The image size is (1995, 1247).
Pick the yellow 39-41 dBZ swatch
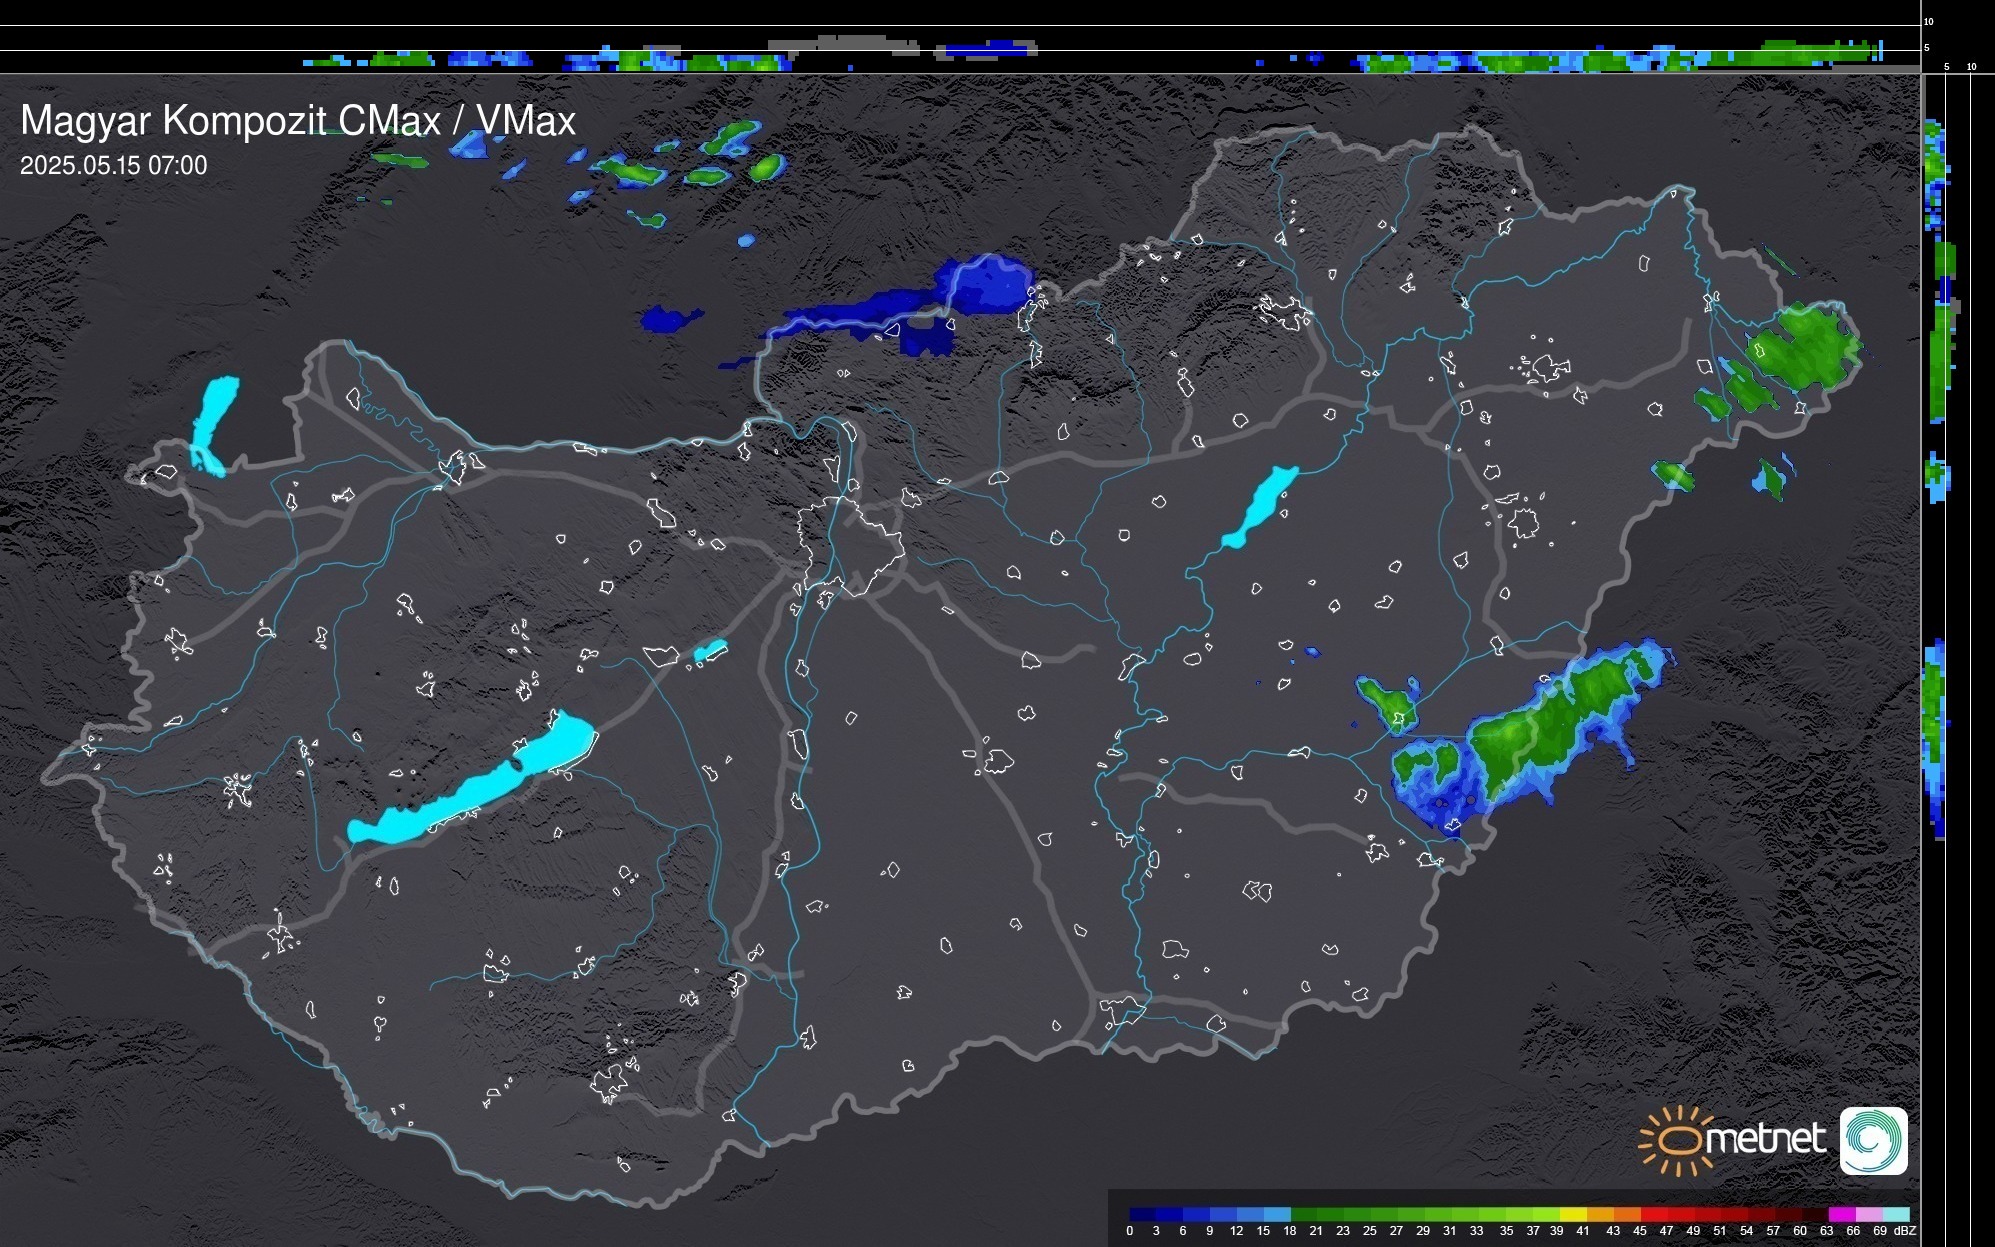[1573, 1214]
